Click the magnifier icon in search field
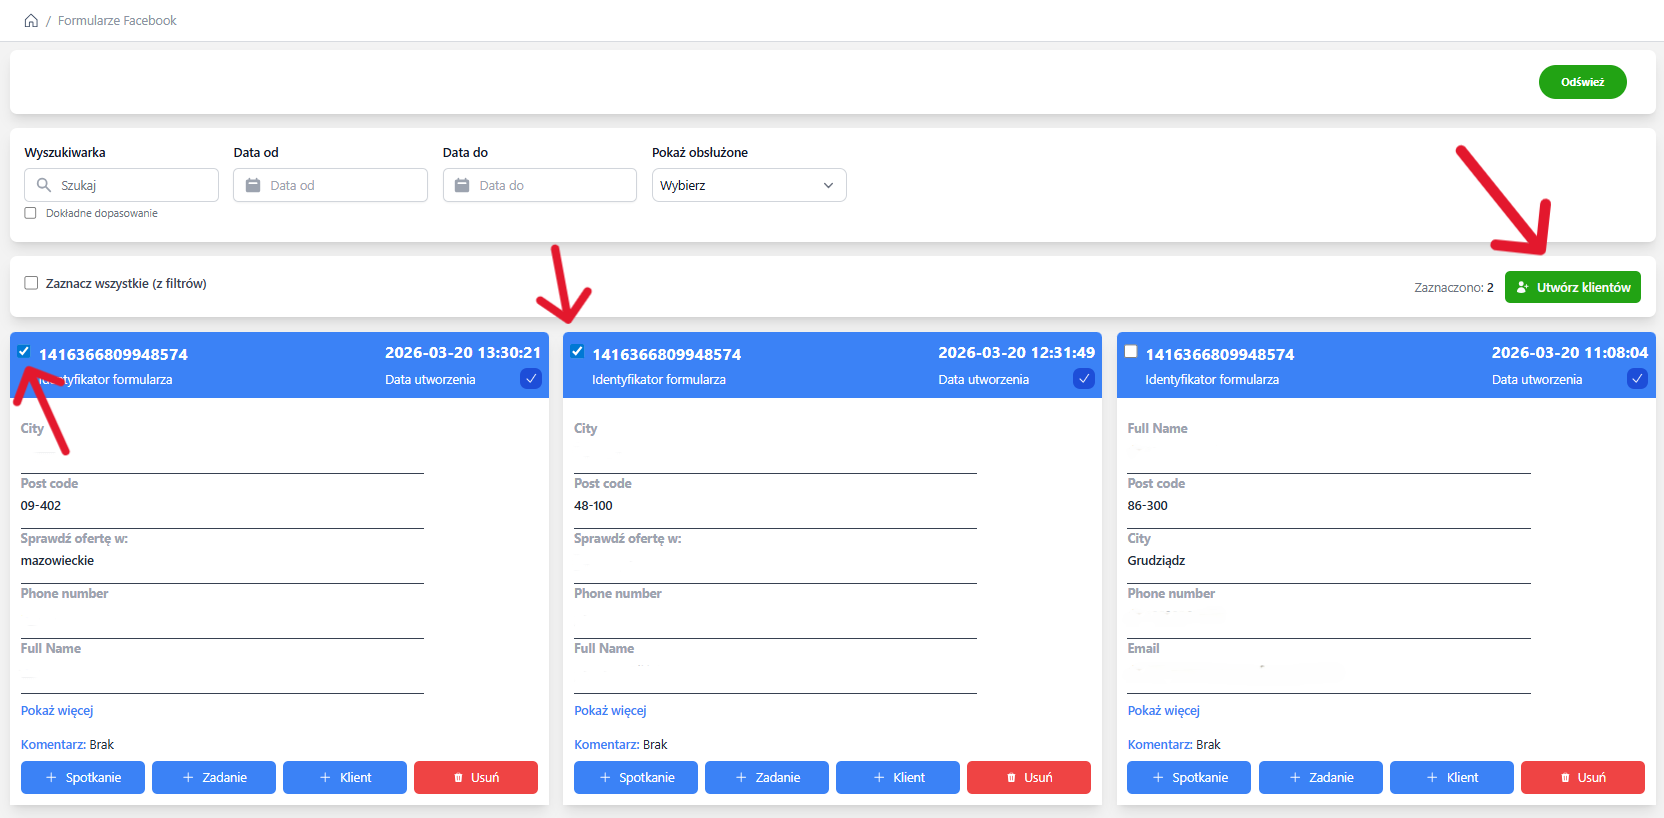The width and height of the screenshot is (1664, 818). 44,185
